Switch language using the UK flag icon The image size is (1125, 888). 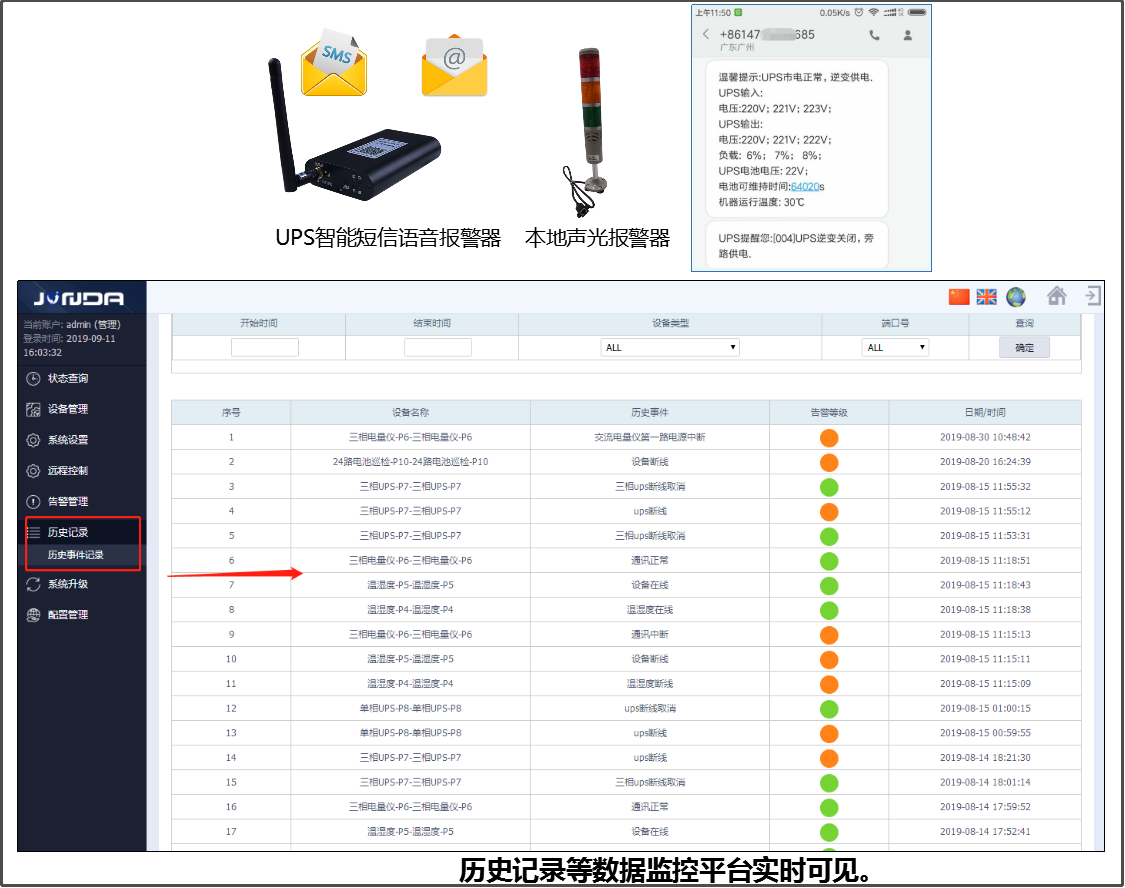coord(987,297)
